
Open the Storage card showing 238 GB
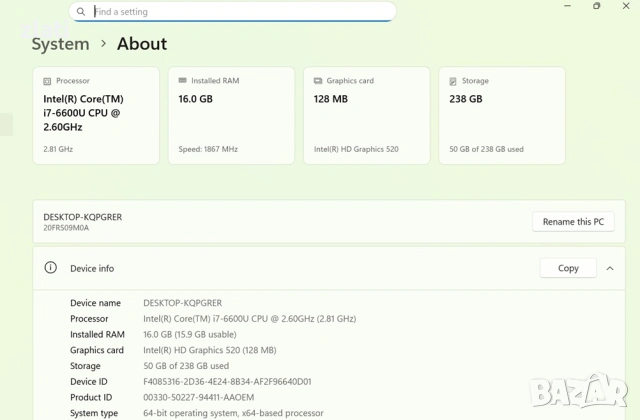point(502,116)
